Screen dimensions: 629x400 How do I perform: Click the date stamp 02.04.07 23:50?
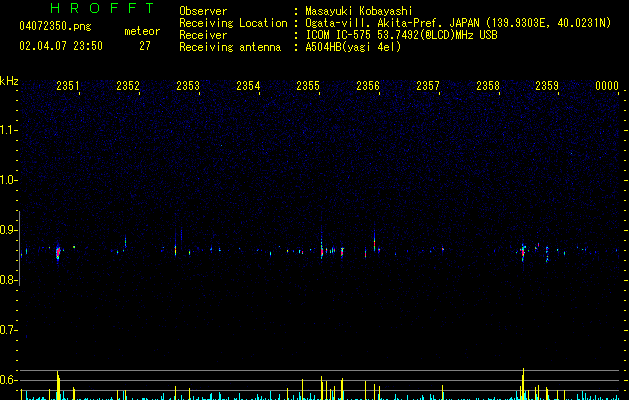coord(61,46)
